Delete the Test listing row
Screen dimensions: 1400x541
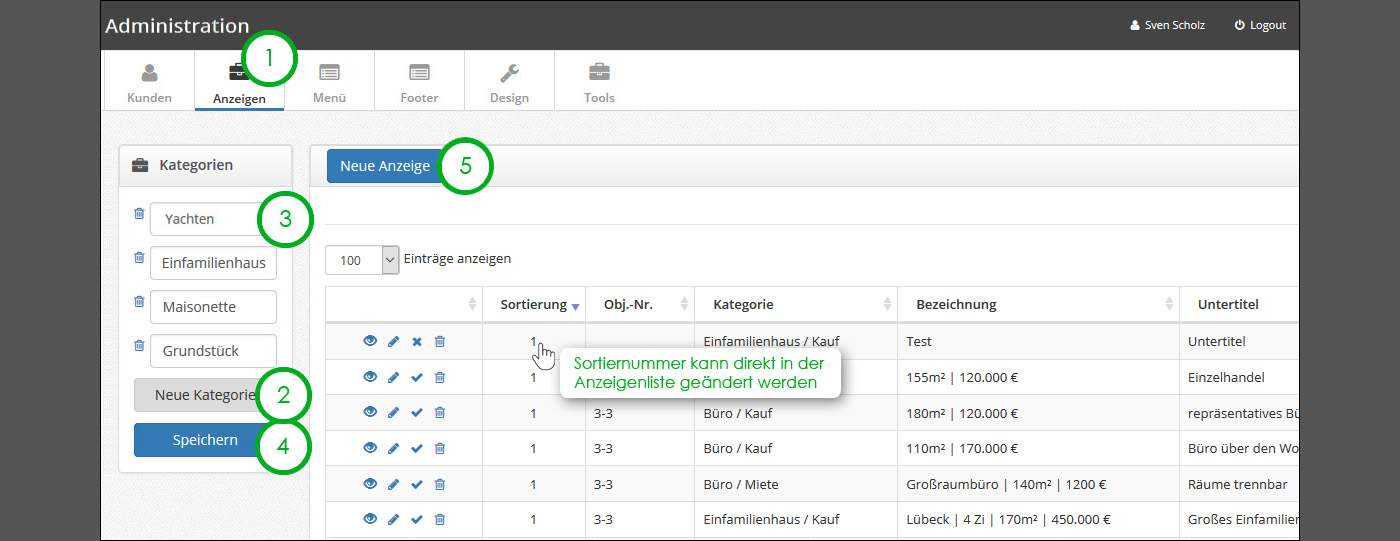click(x=440, y=342)
